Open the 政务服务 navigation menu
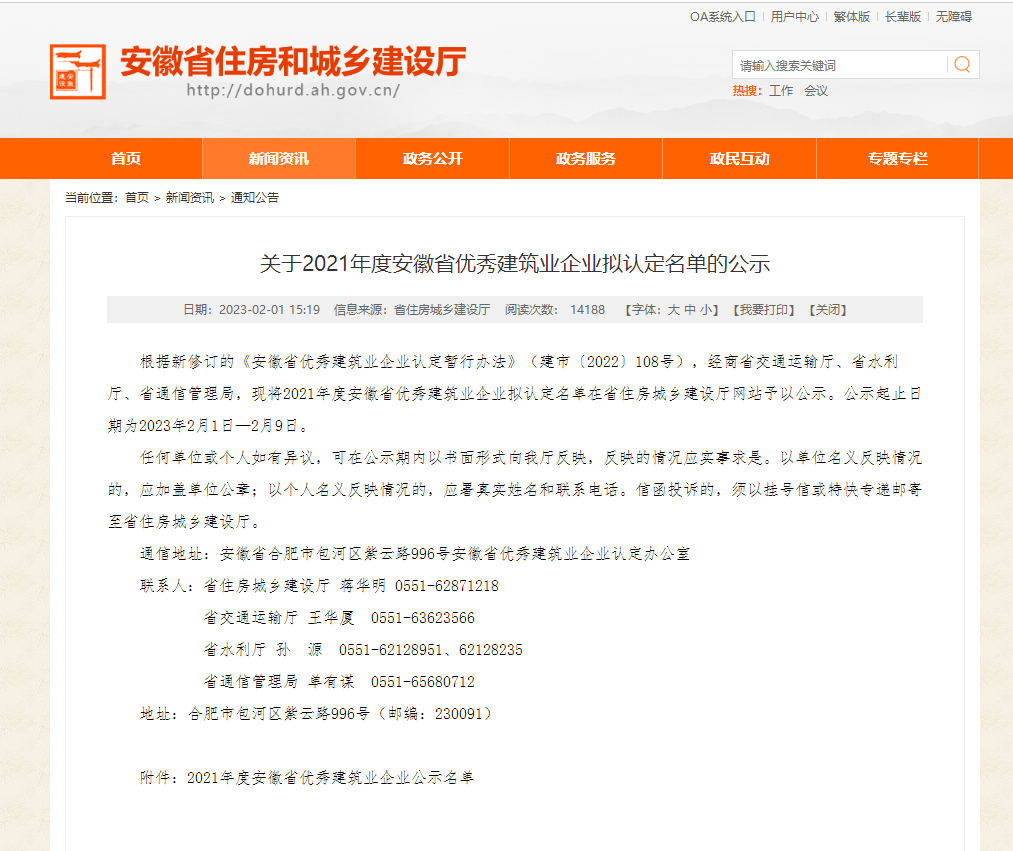The width and height of the screenshot is (1013, 851). [x=586, y=159]
